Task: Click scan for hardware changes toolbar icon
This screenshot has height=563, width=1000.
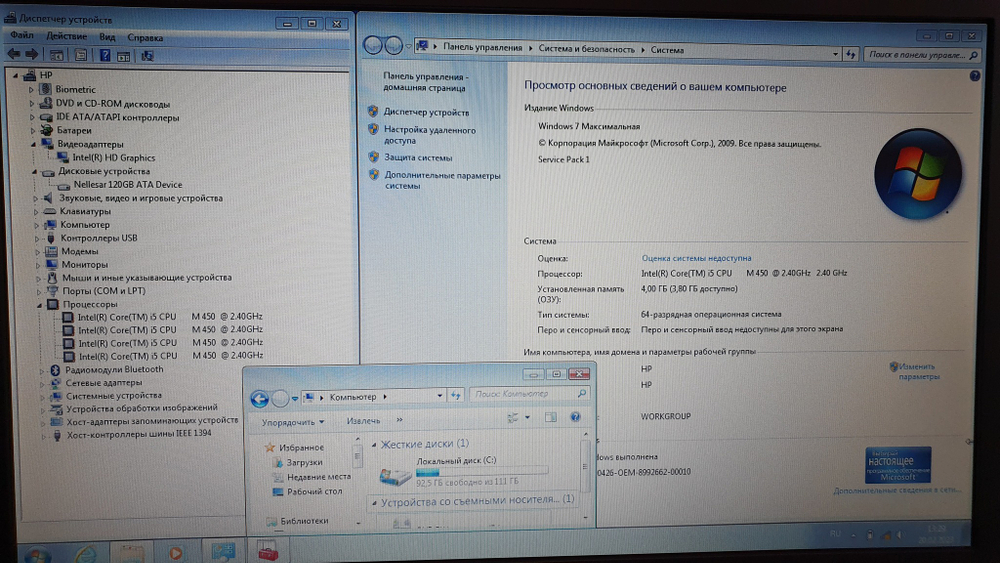Action: (147, 56)
